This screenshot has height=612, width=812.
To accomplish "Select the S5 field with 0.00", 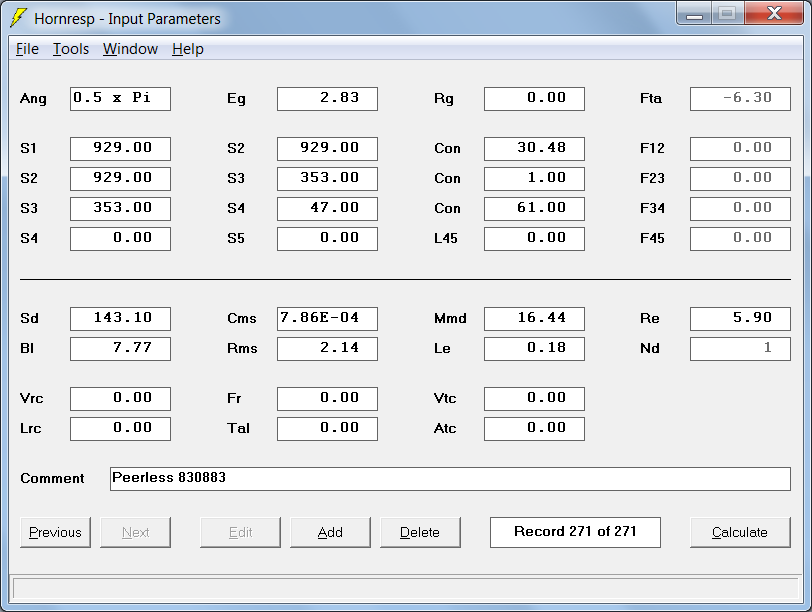I will [x=327, y=239].
